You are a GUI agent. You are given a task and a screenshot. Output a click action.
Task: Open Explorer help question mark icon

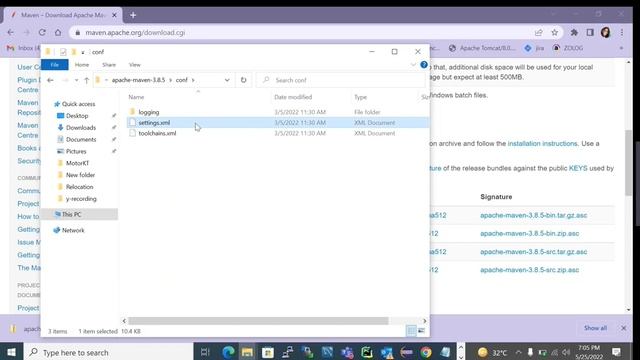(424, 64)
